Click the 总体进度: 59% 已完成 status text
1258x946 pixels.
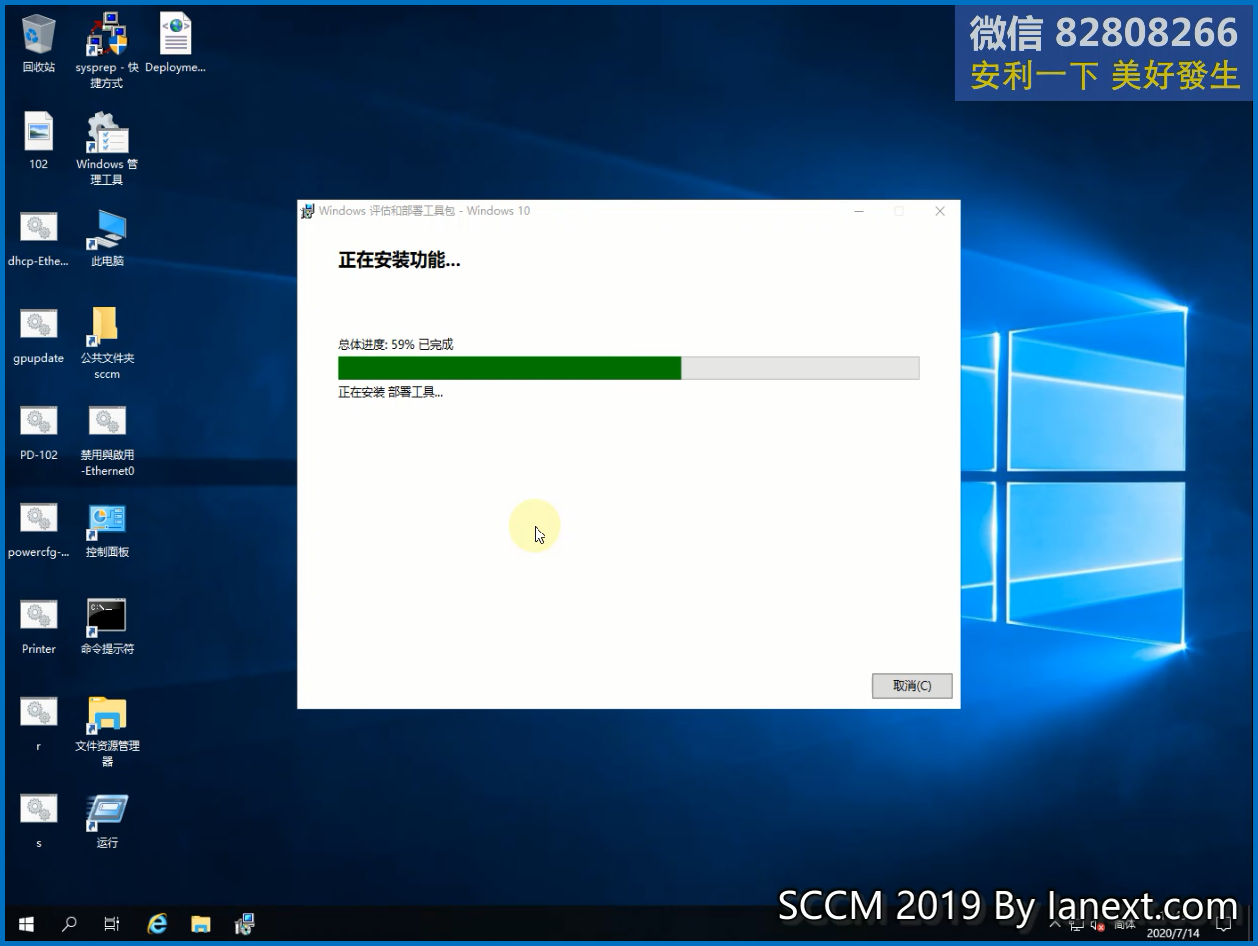click(x=396, y=344)
